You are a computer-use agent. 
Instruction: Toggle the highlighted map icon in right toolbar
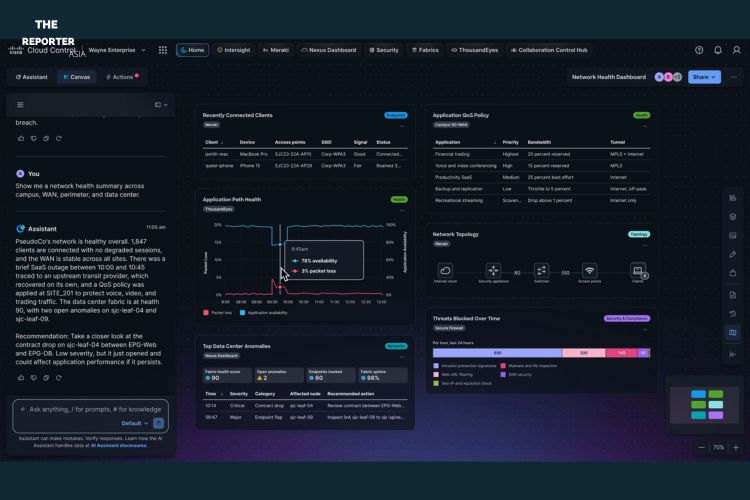click(x=732, y=333)
